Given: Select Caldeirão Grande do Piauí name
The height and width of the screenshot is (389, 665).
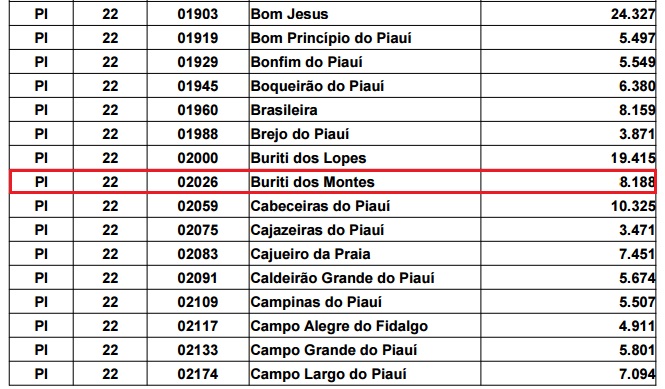Looking at the screenshot, I should [342, 278].
